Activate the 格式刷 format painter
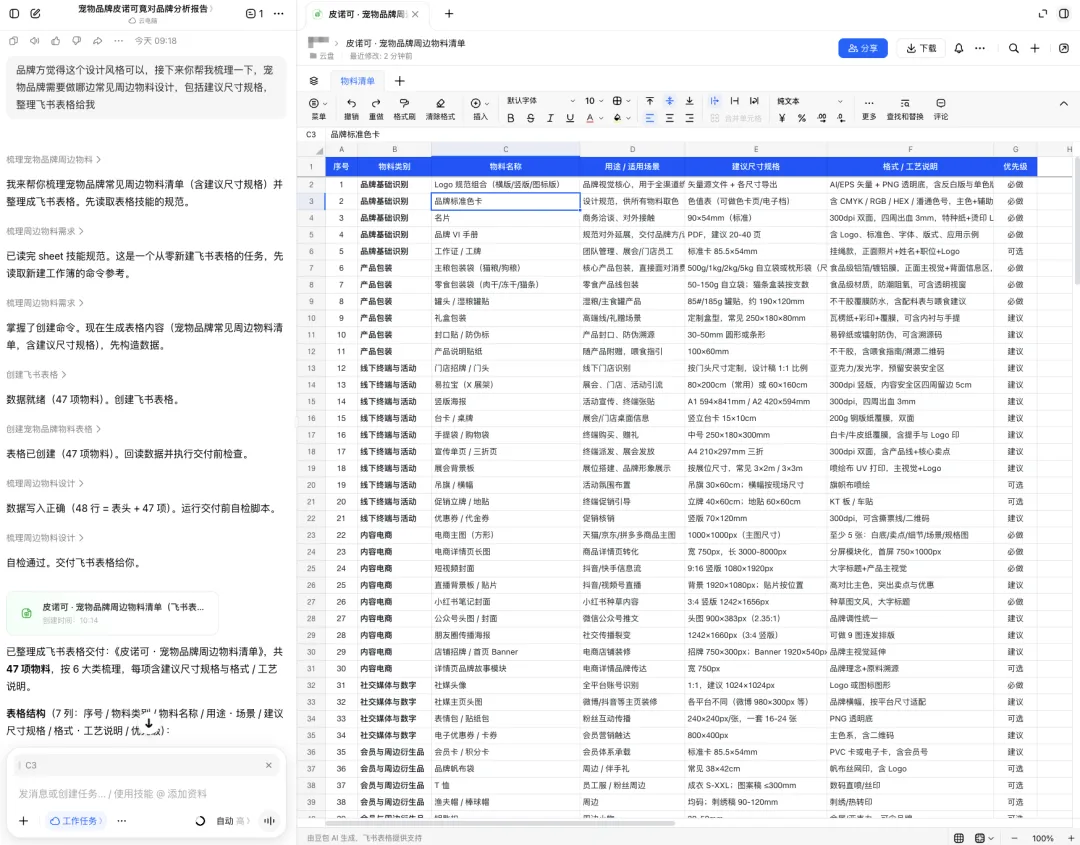The image size is (1080, 845). coord(404,109)
